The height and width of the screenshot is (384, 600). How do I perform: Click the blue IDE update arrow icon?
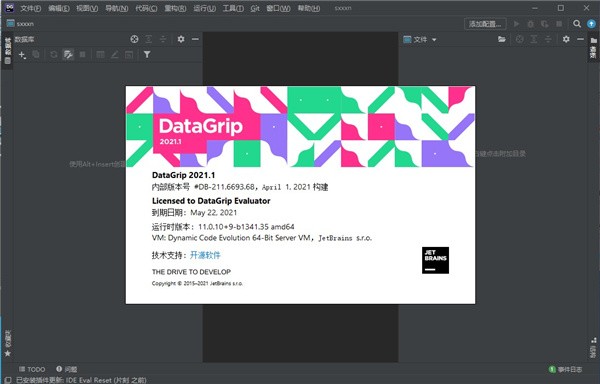(x=591, y=24)
